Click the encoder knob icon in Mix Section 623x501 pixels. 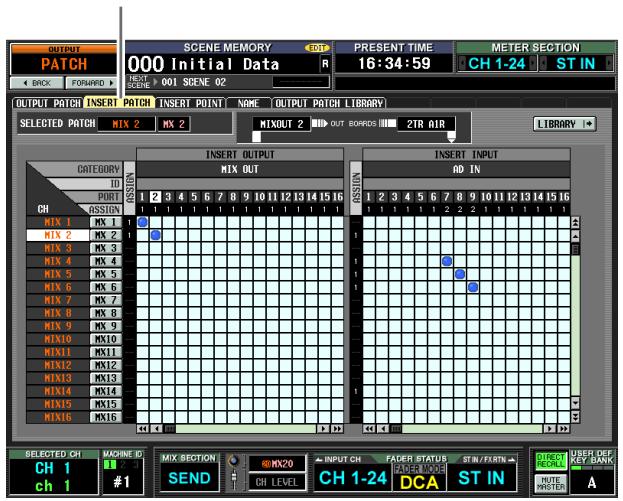[x=234, y=461]
